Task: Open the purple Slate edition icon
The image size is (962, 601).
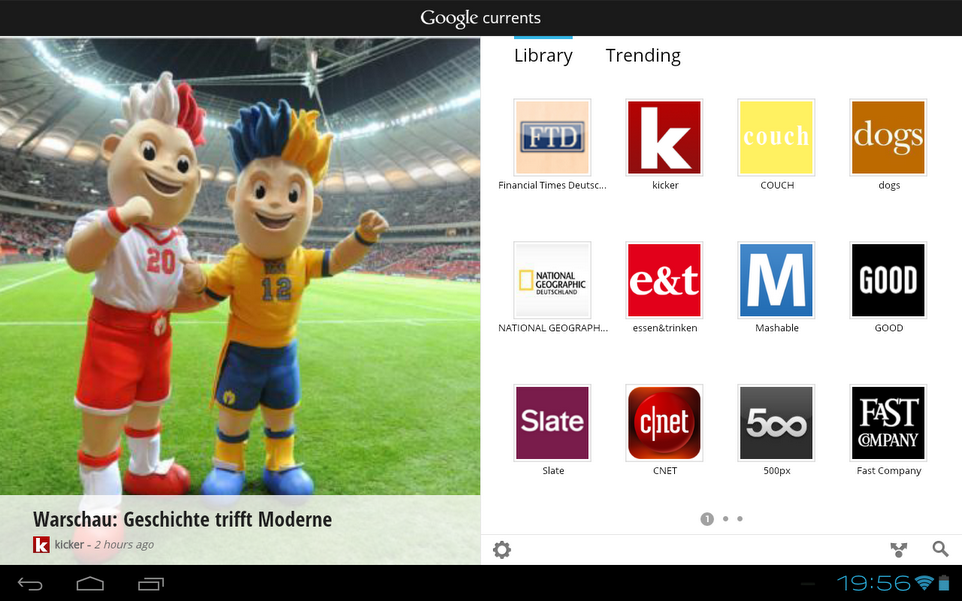Action: coord(552,423)
